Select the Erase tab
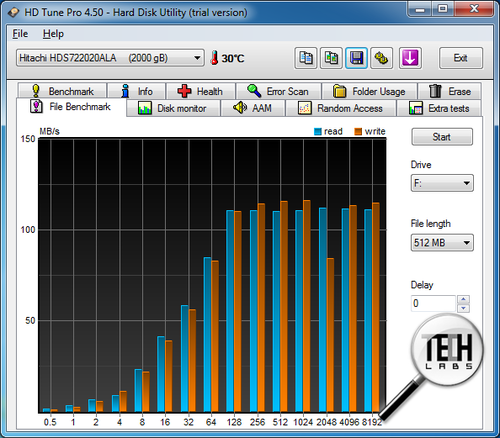 pyautogui.click(x=449, y=91)
